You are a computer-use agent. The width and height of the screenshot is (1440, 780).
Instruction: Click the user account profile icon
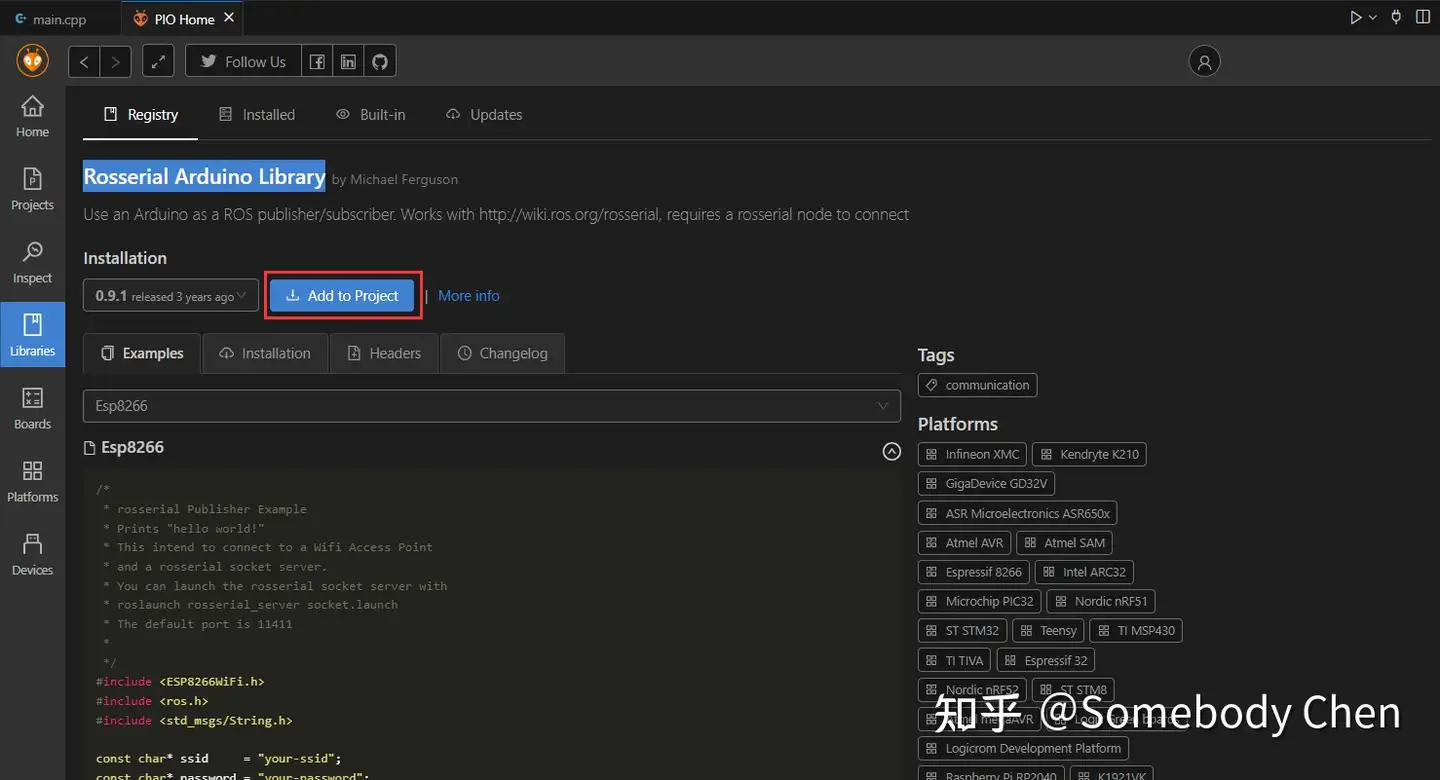click(x=1204, y=62)
